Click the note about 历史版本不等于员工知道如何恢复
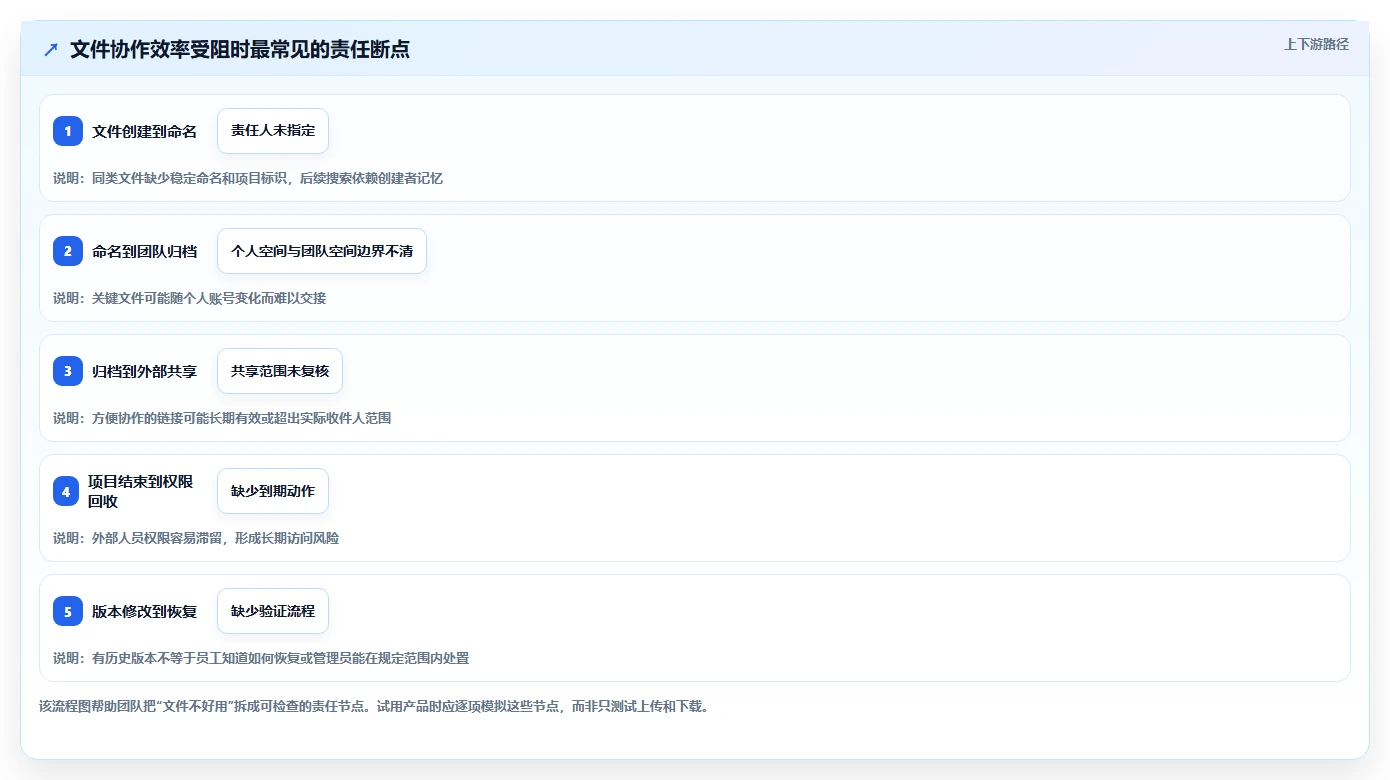 pyautogui.click(x=261, y=658)
